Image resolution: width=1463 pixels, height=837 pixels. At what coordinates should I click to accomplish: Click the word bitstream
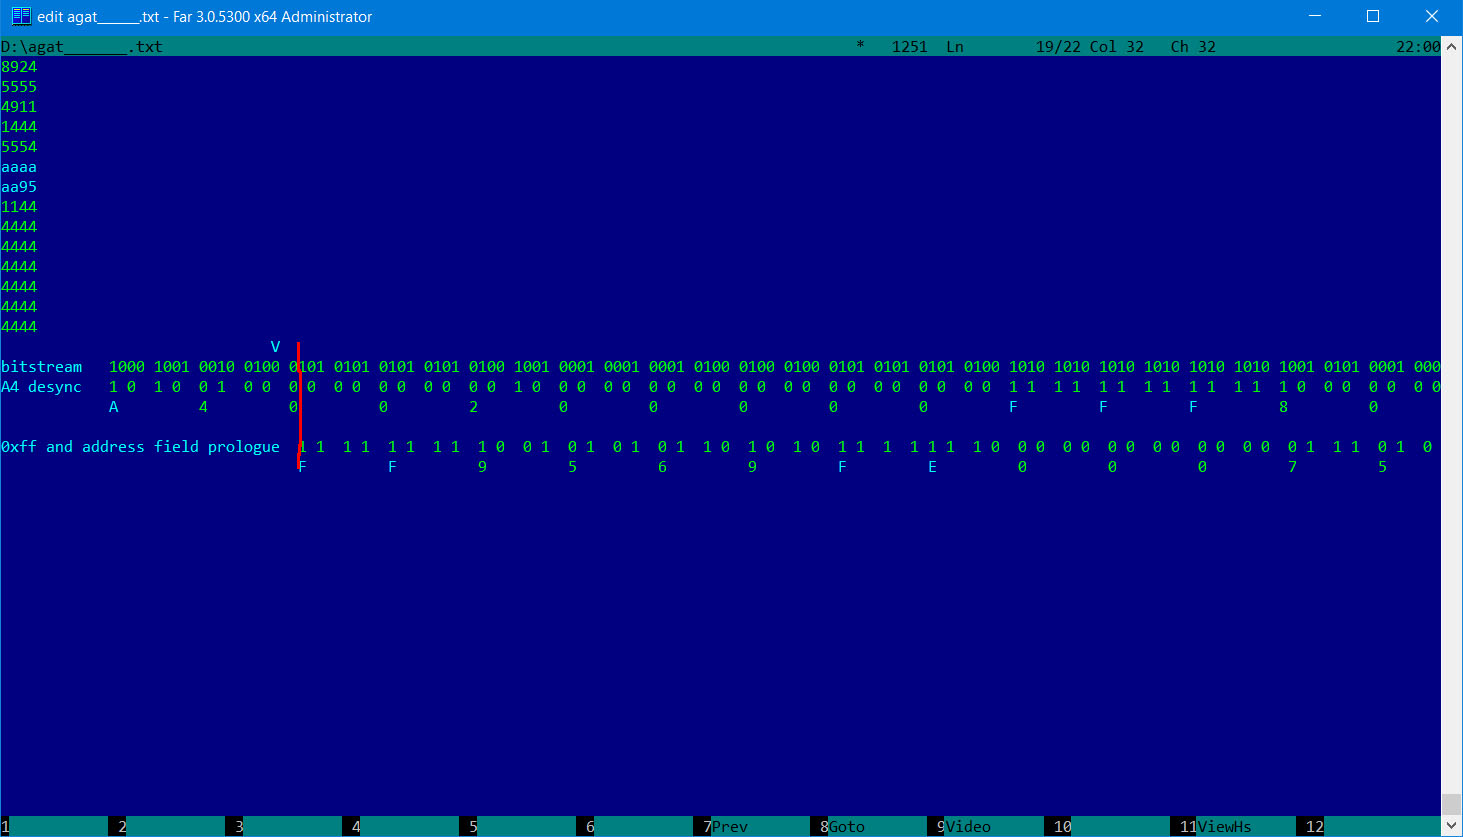pos(41,367)
